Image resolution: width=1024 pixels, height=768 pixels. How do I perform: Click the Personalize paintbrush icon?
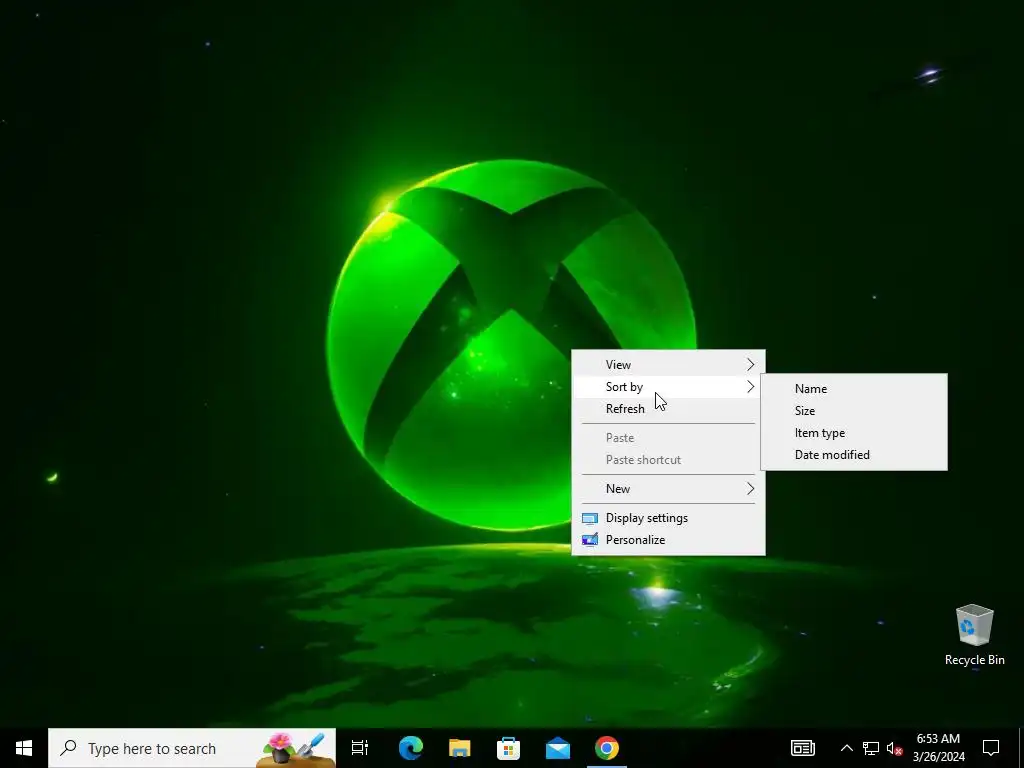pyautogui.click(x=590, y=540)
